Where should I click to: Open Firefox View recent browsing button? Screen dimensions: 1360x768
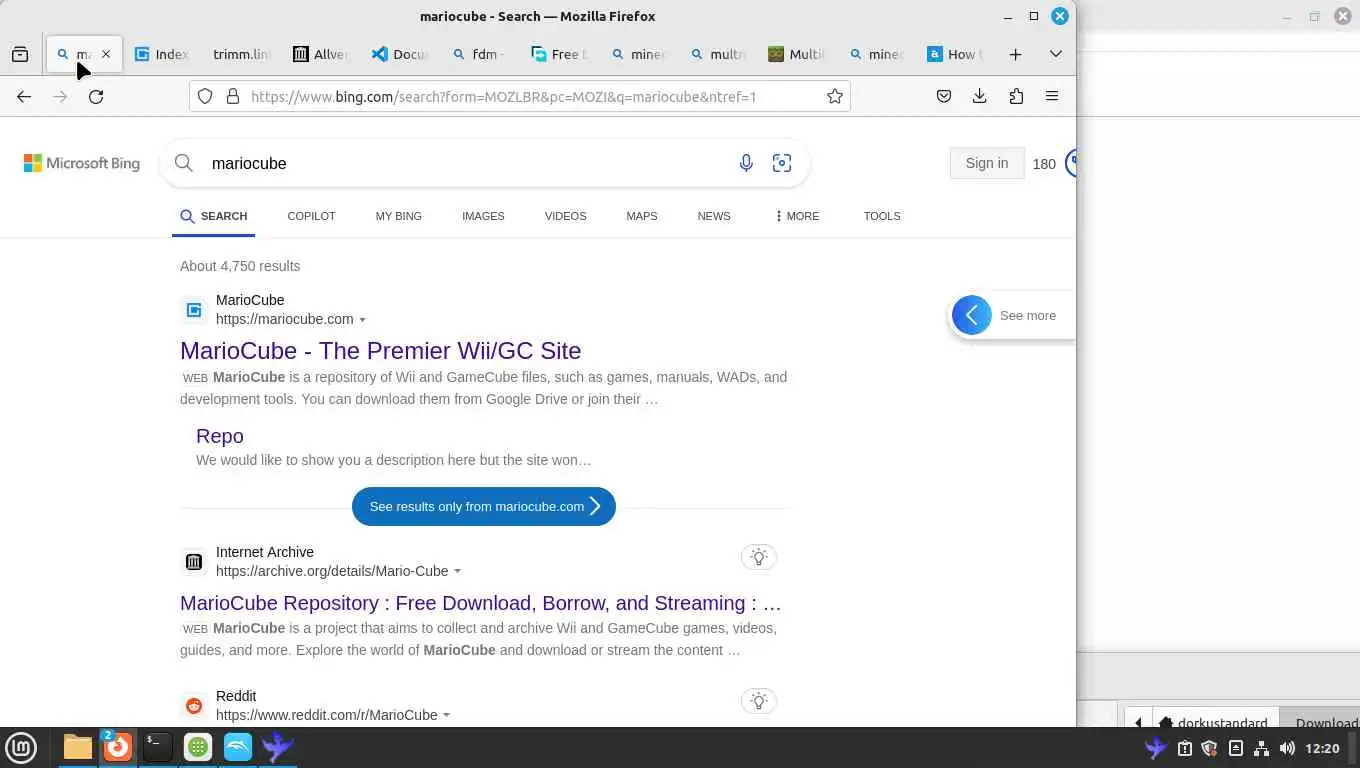(x=20, y=54)
